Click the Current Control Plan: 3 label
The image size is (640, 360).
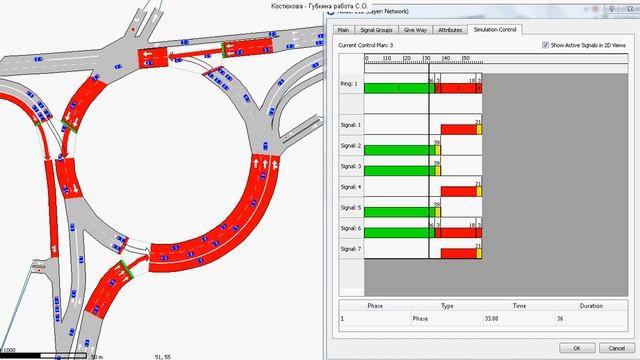pos(365,45)
